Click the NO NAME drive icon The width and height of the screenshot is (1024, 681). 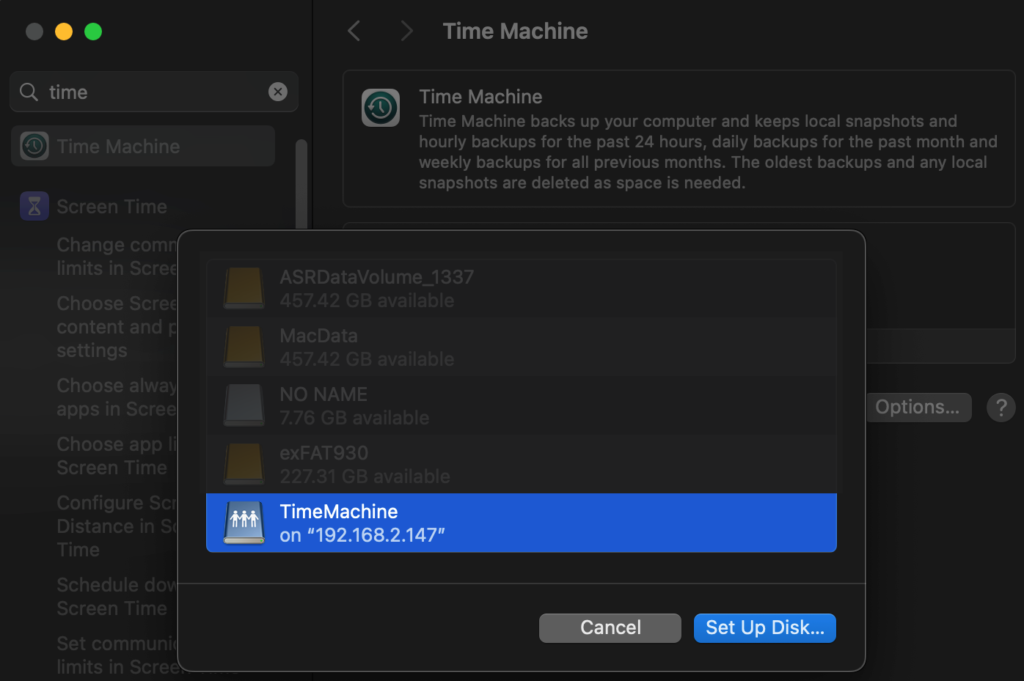click(x=244, y=405)
